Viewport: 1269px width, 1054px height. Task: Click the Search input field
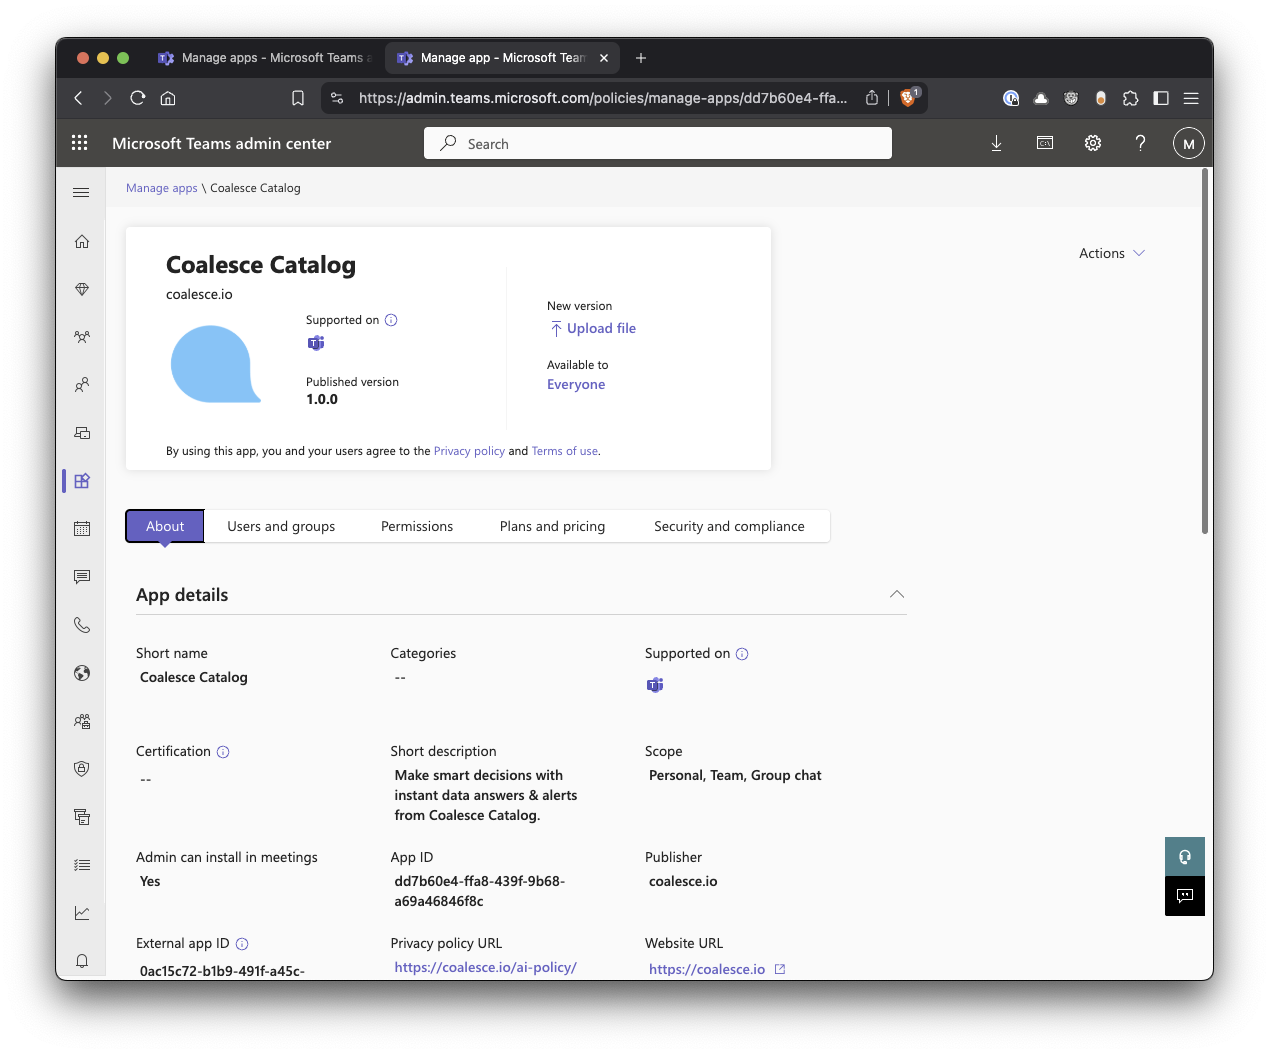pos(658,143)
